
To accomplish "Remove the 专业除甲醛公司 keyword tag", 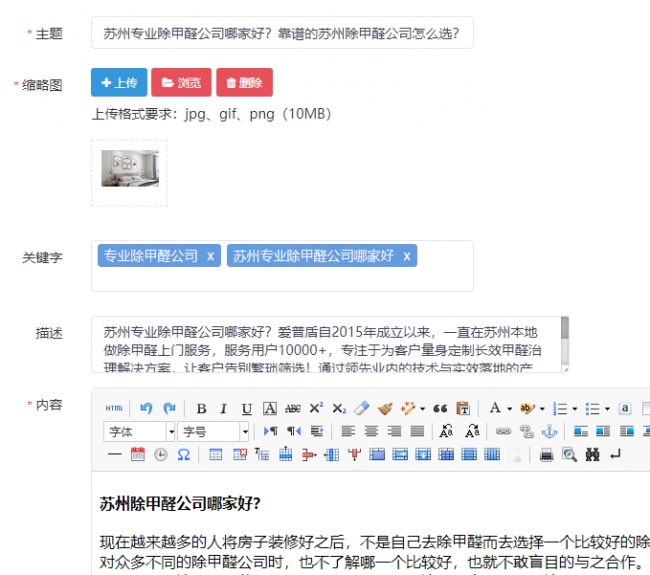I will point(211,256).
